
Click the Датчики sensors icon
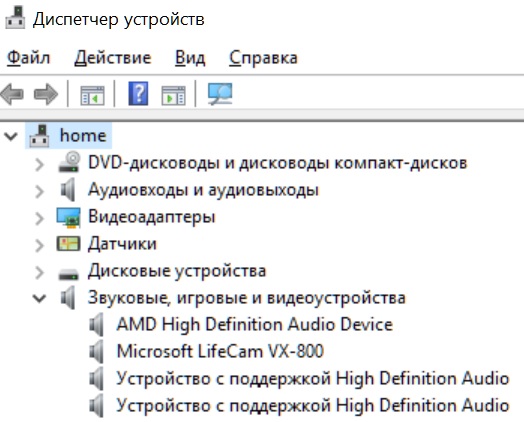(x=68, y=244)
